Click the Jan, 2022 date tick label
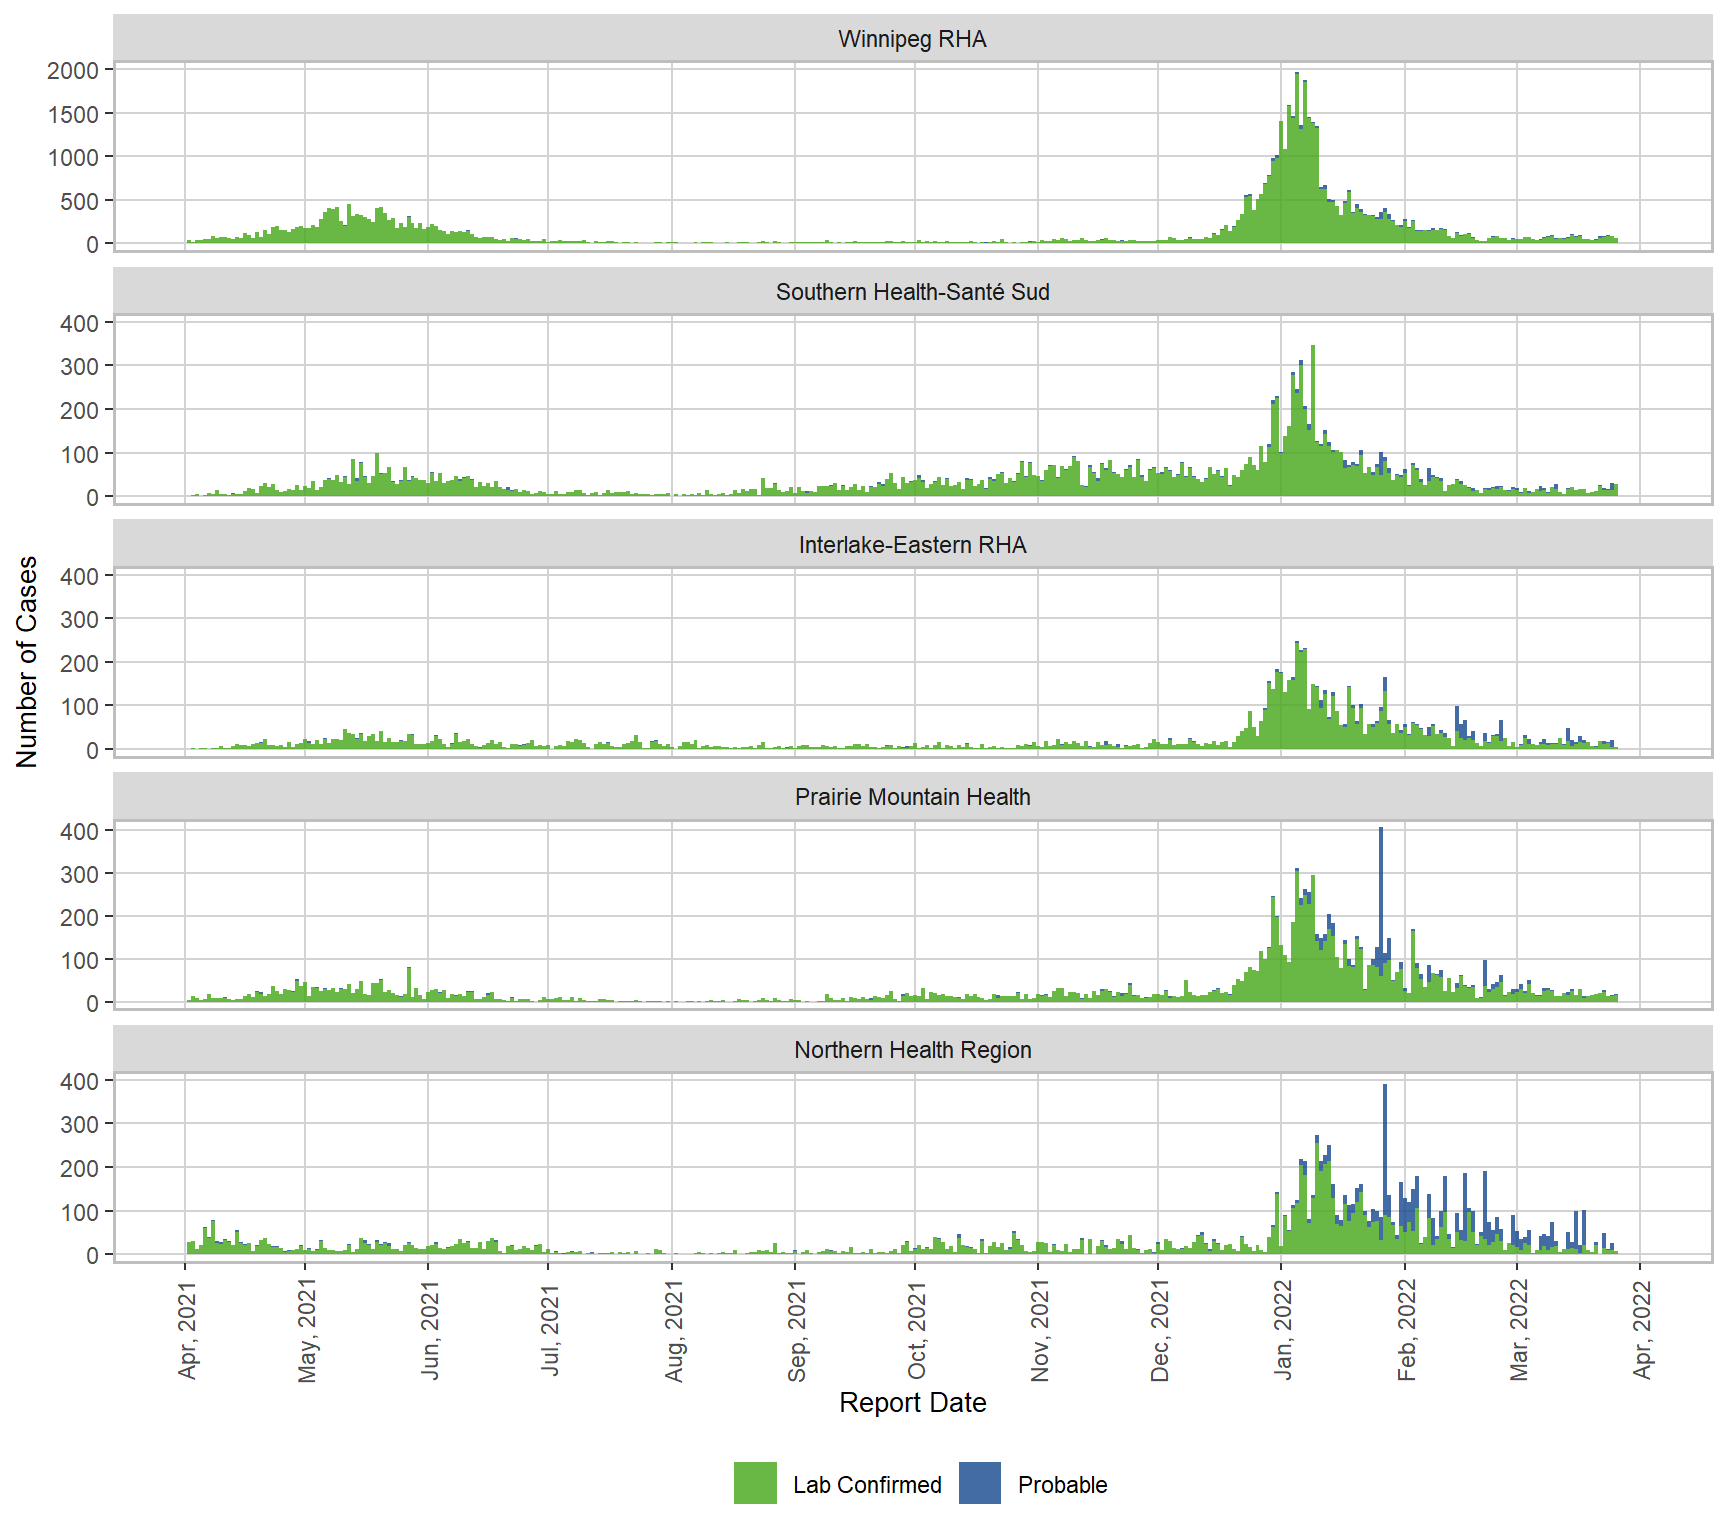This screenshot has height=1536, width=1728. pos(1283,1331)
